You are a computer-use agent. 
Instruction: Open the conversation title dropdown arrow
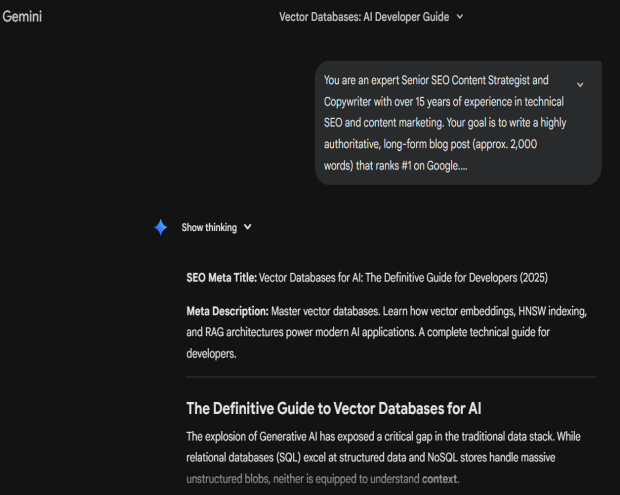(459, 16)
